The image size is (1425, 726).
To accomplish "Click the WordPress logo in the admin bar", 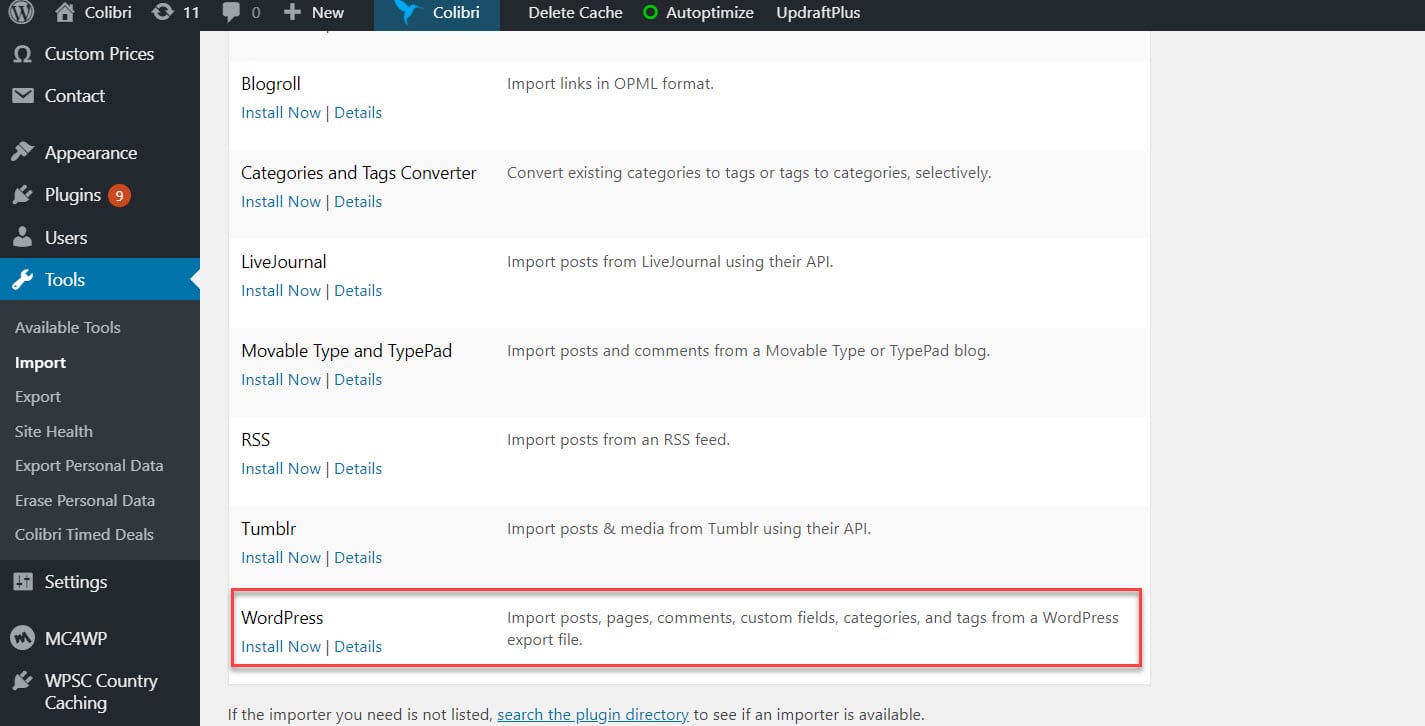I will (19, 13).
